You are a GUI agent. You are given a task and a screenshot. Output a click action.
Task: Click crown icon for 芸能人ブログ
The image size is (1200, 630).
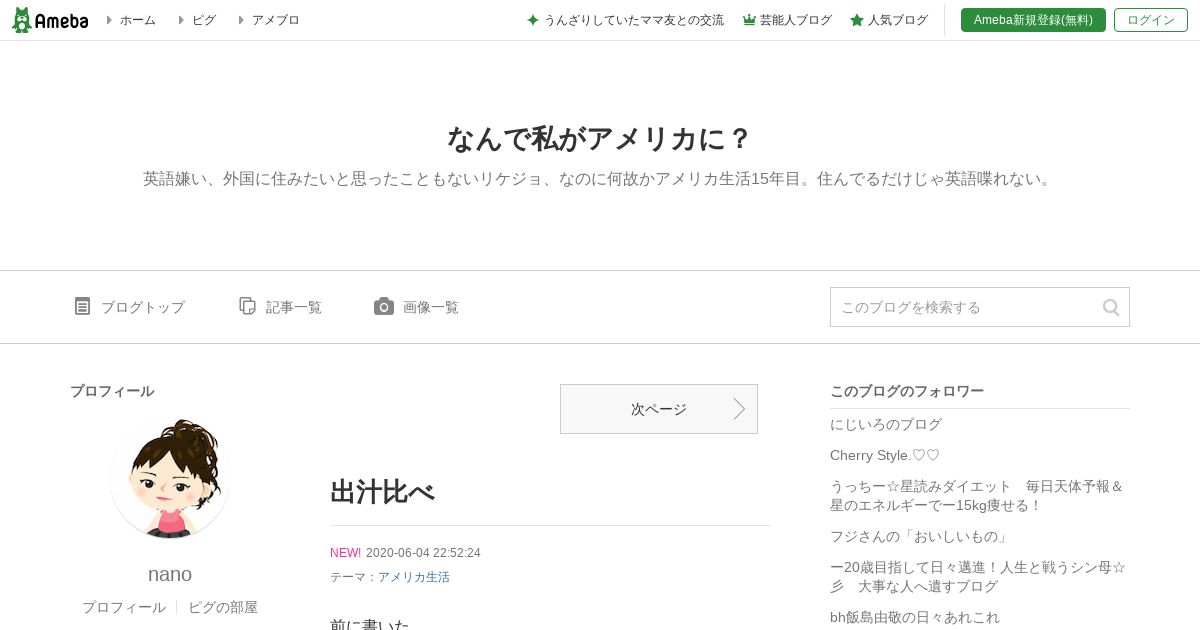click(749, 20)
